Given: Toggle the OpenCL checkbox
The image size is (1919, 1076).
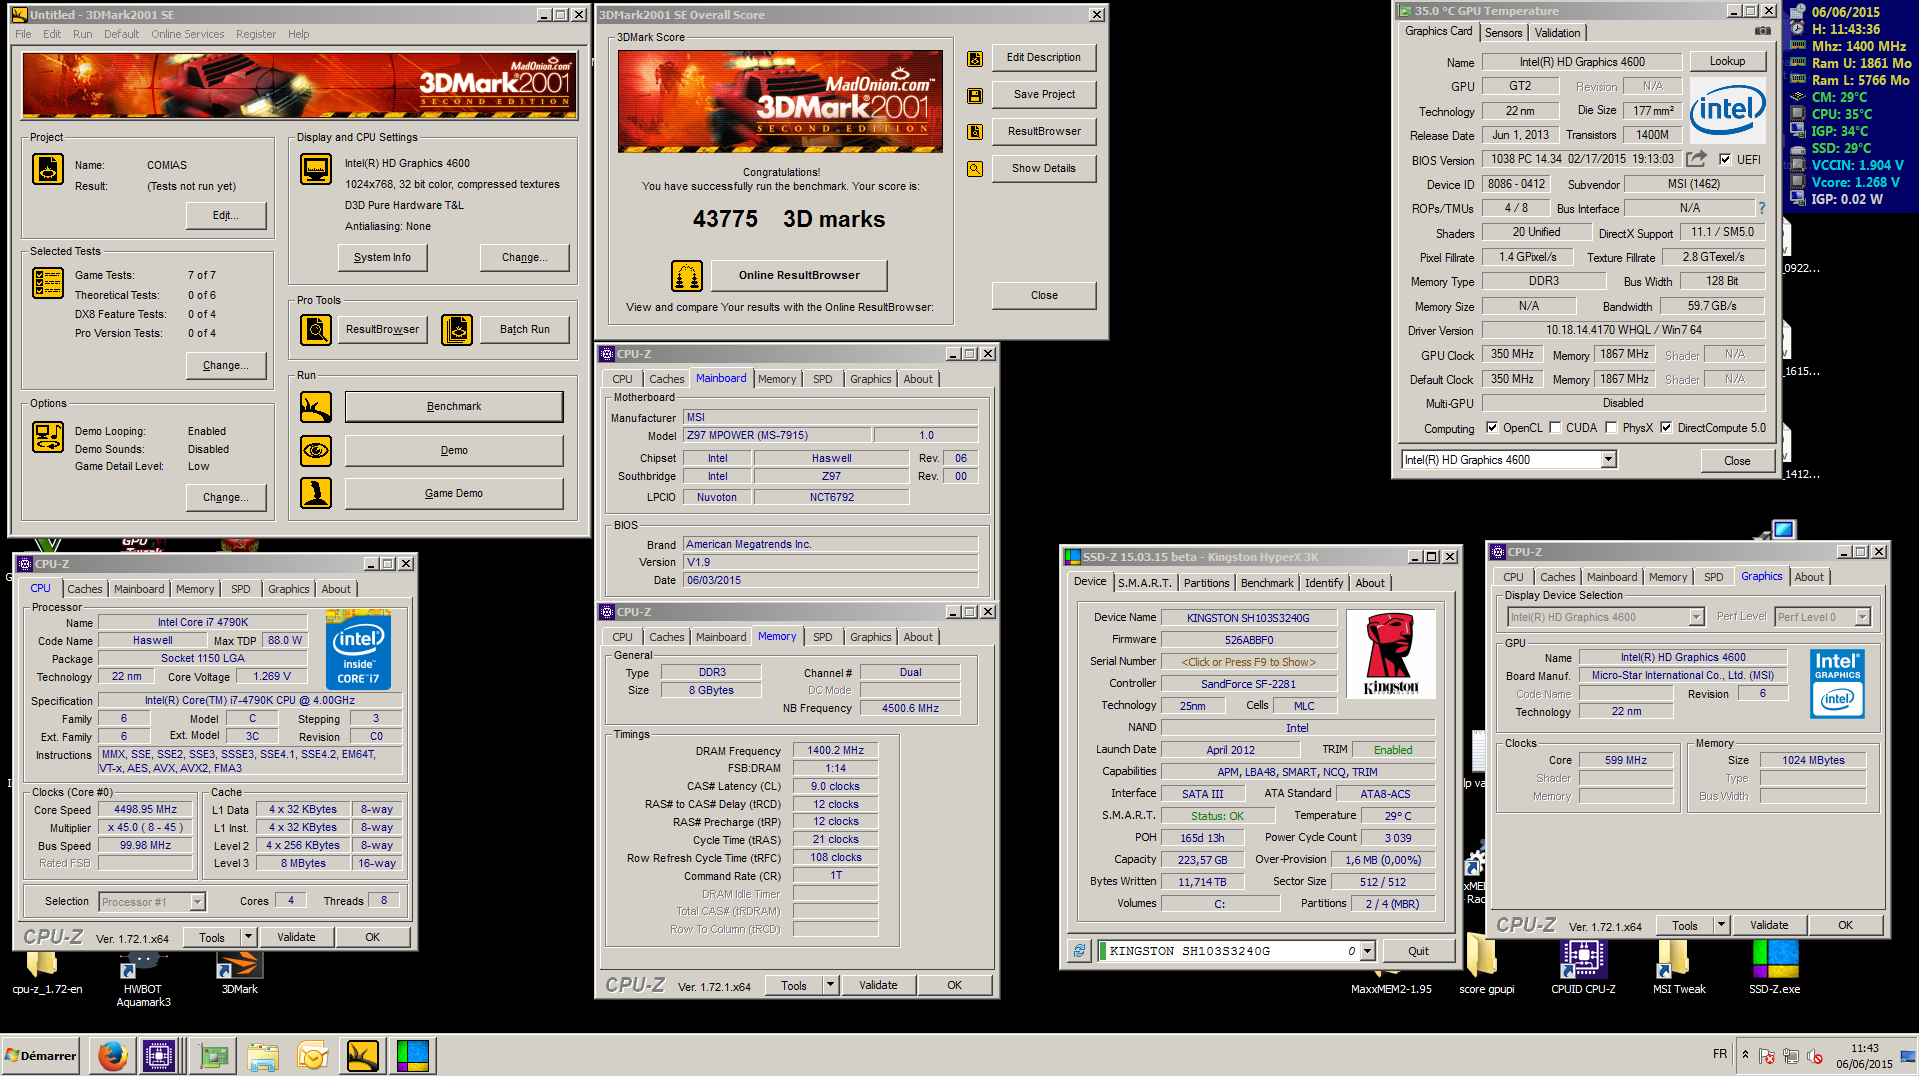Looking at the screenshot, I should (x=1492, y=428).
